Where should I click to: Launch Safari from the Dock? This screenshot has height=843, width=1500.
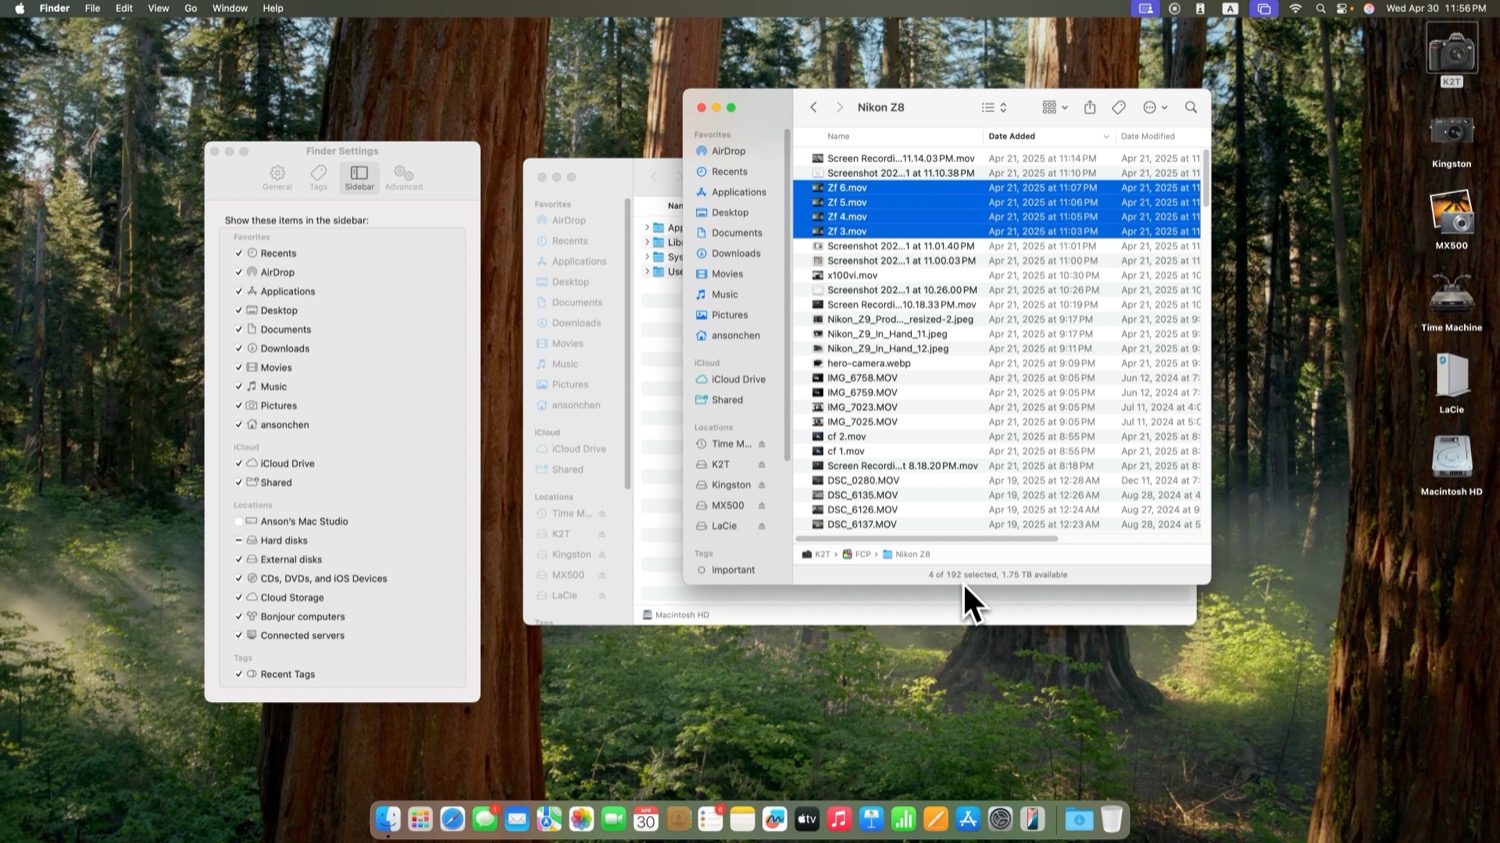point(452,819)
